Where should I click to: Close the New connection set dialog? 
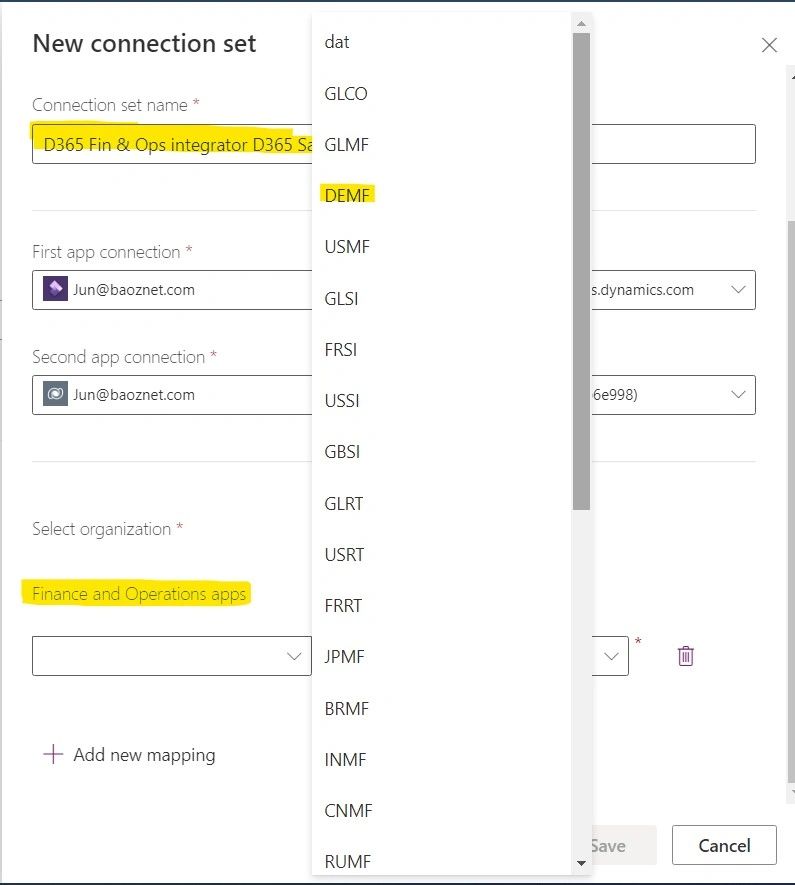(769, 45)
